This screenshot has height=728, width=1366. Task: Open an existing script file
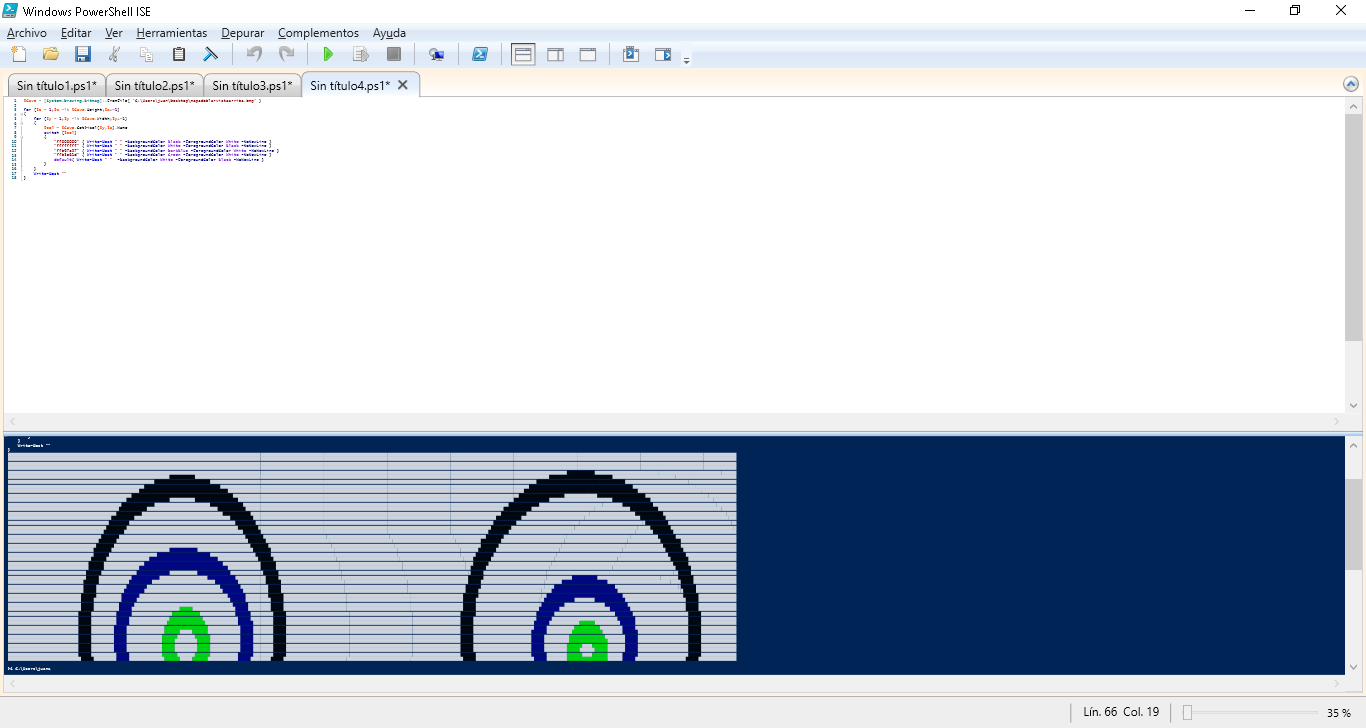point(51,54)
